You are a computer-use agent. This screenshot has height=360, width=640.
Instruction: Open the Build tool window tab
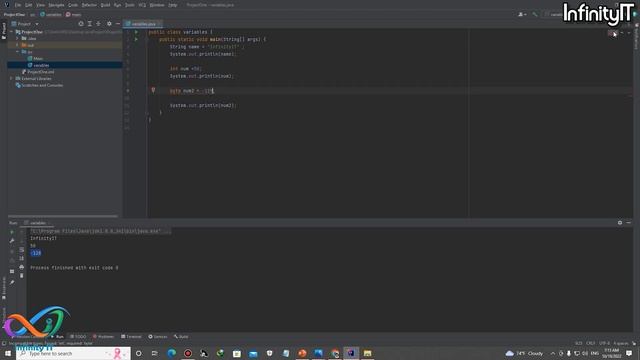[x=181, y=337]
